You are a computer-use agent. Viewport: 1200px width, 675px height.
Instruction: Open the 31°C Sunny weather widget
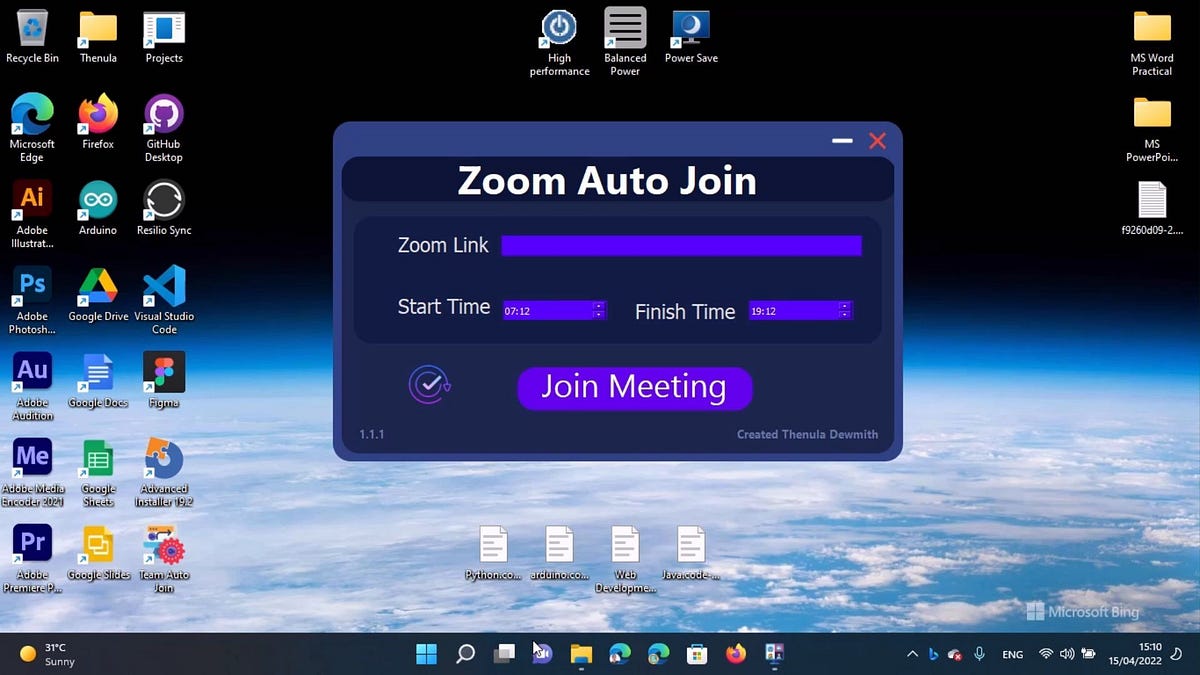tap(45, 654)
